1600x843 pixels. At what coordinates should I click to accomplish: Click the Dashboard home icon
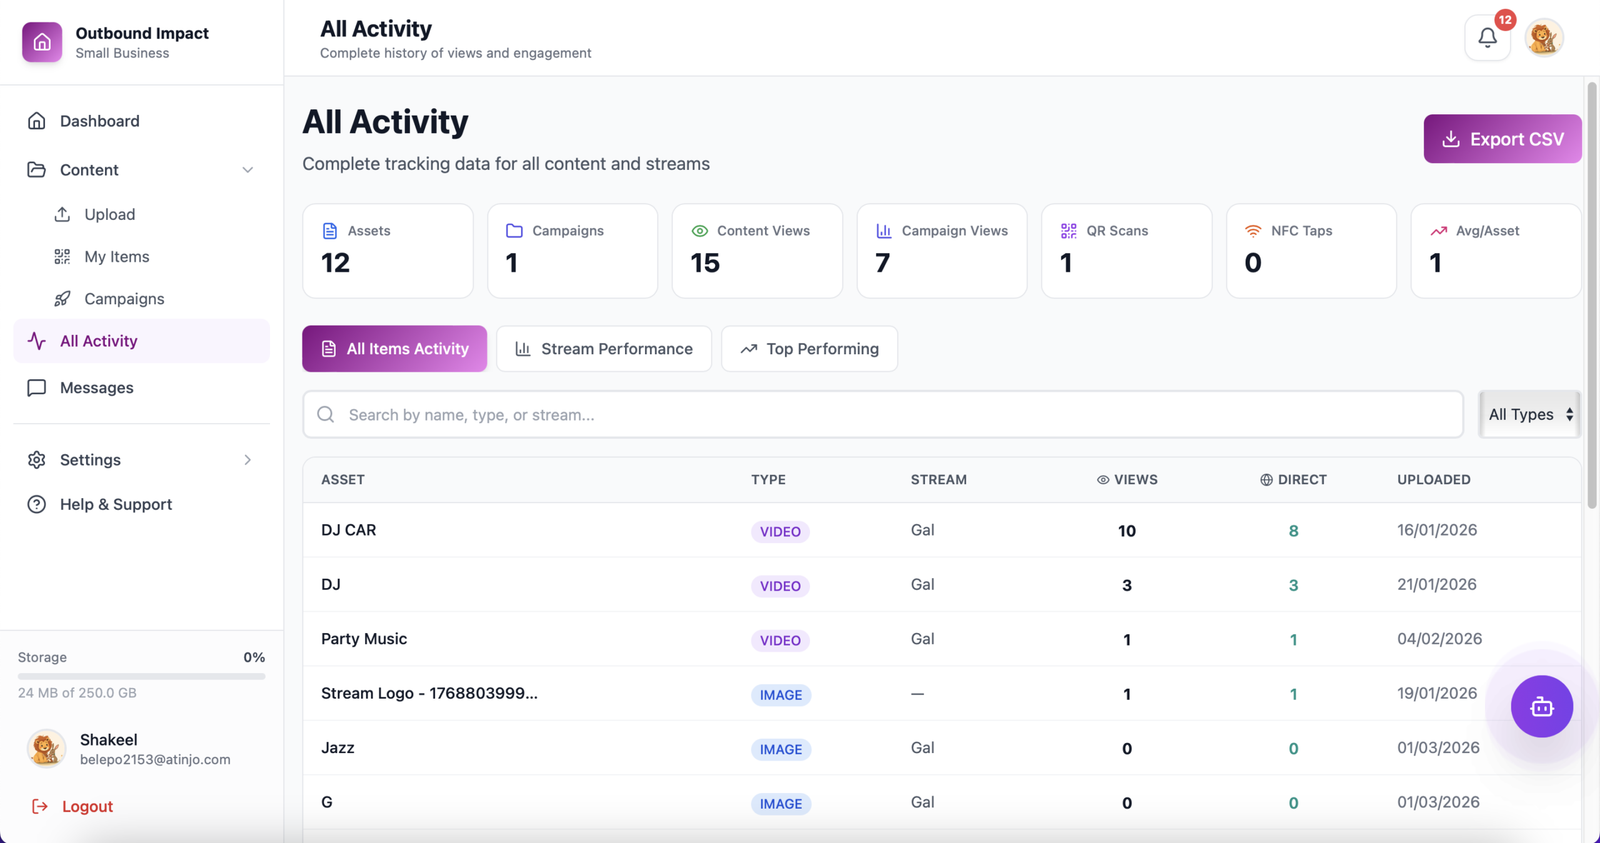pos(37,121)
